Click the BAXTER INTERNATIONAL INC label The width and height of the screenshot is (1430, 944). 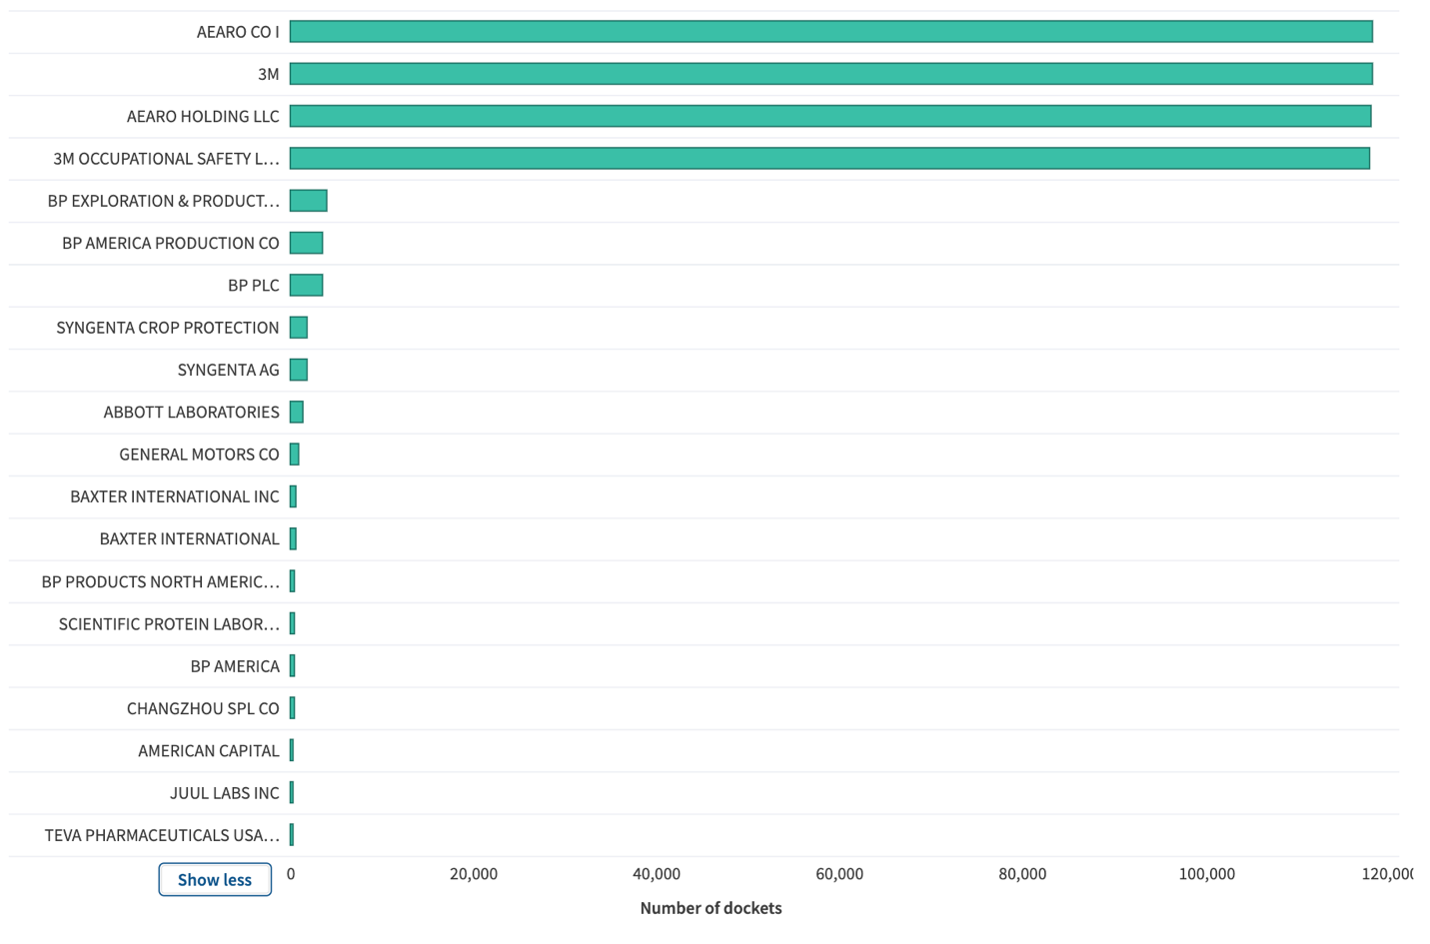click(x=174, y=497)
